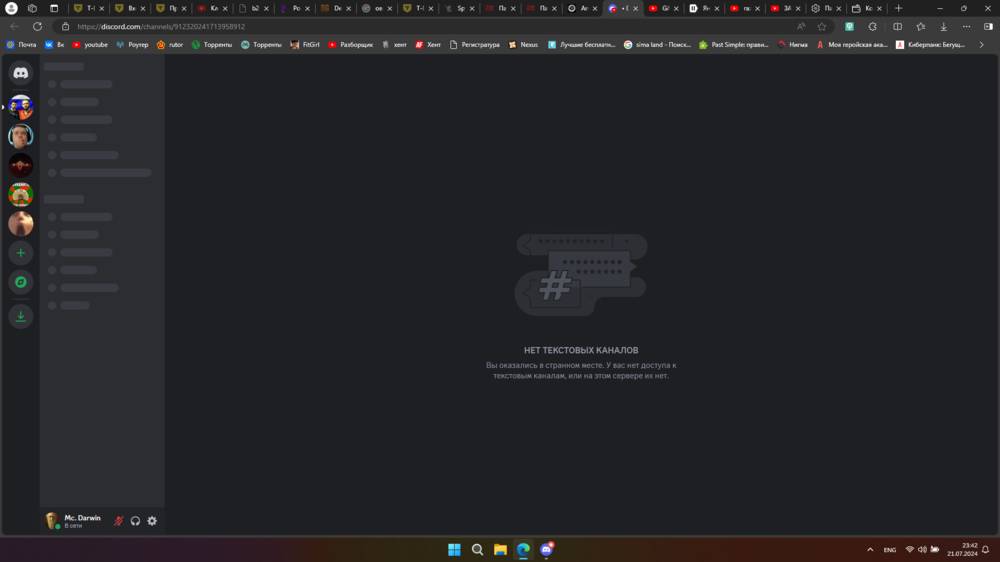The image size is (1000, 562).
Task: Go back with the browser arrow
Action: [x=15, y=27]
